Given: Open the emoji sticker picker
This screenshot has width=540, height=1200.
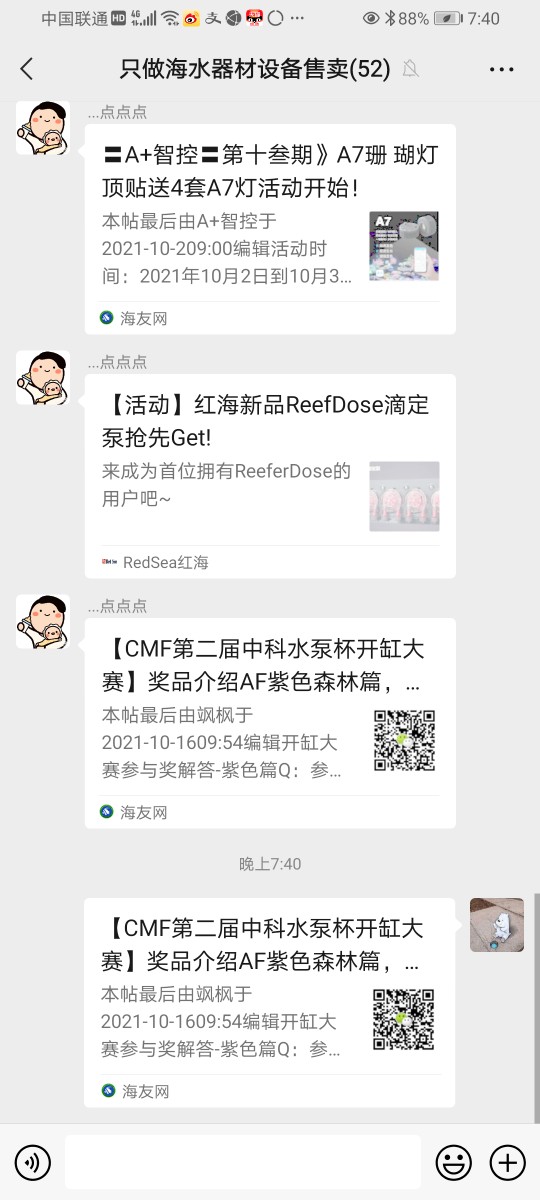Looking at the screenshot, I should [x=453, y=1162].
